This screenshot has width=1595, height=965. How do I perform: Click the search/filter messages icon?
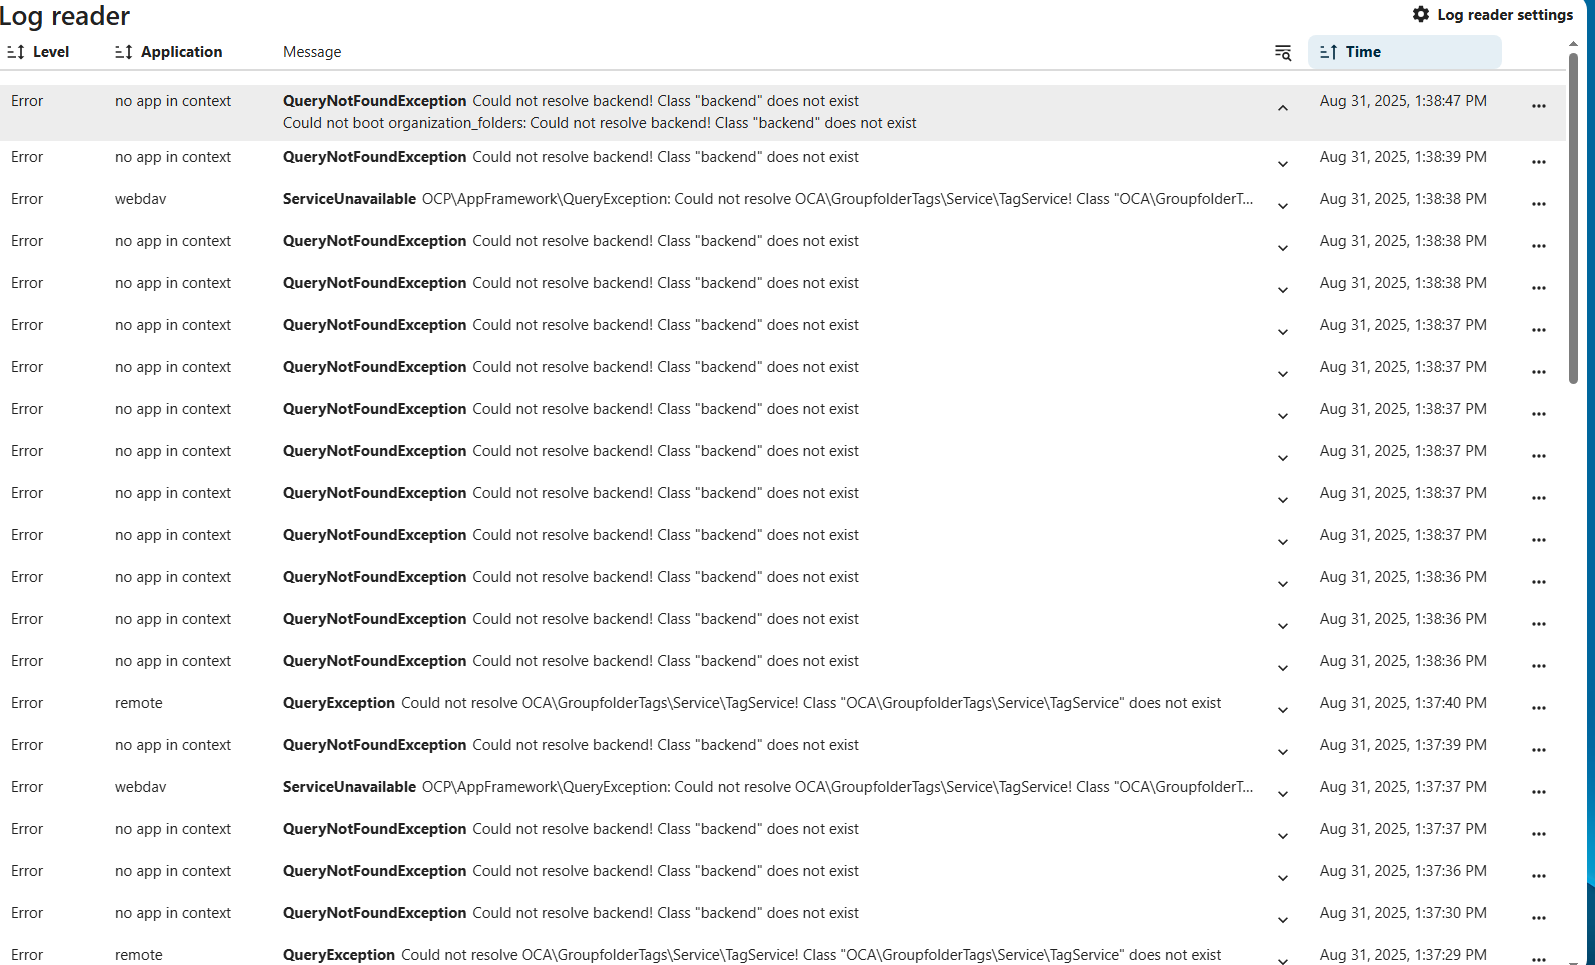(1282, 52)
